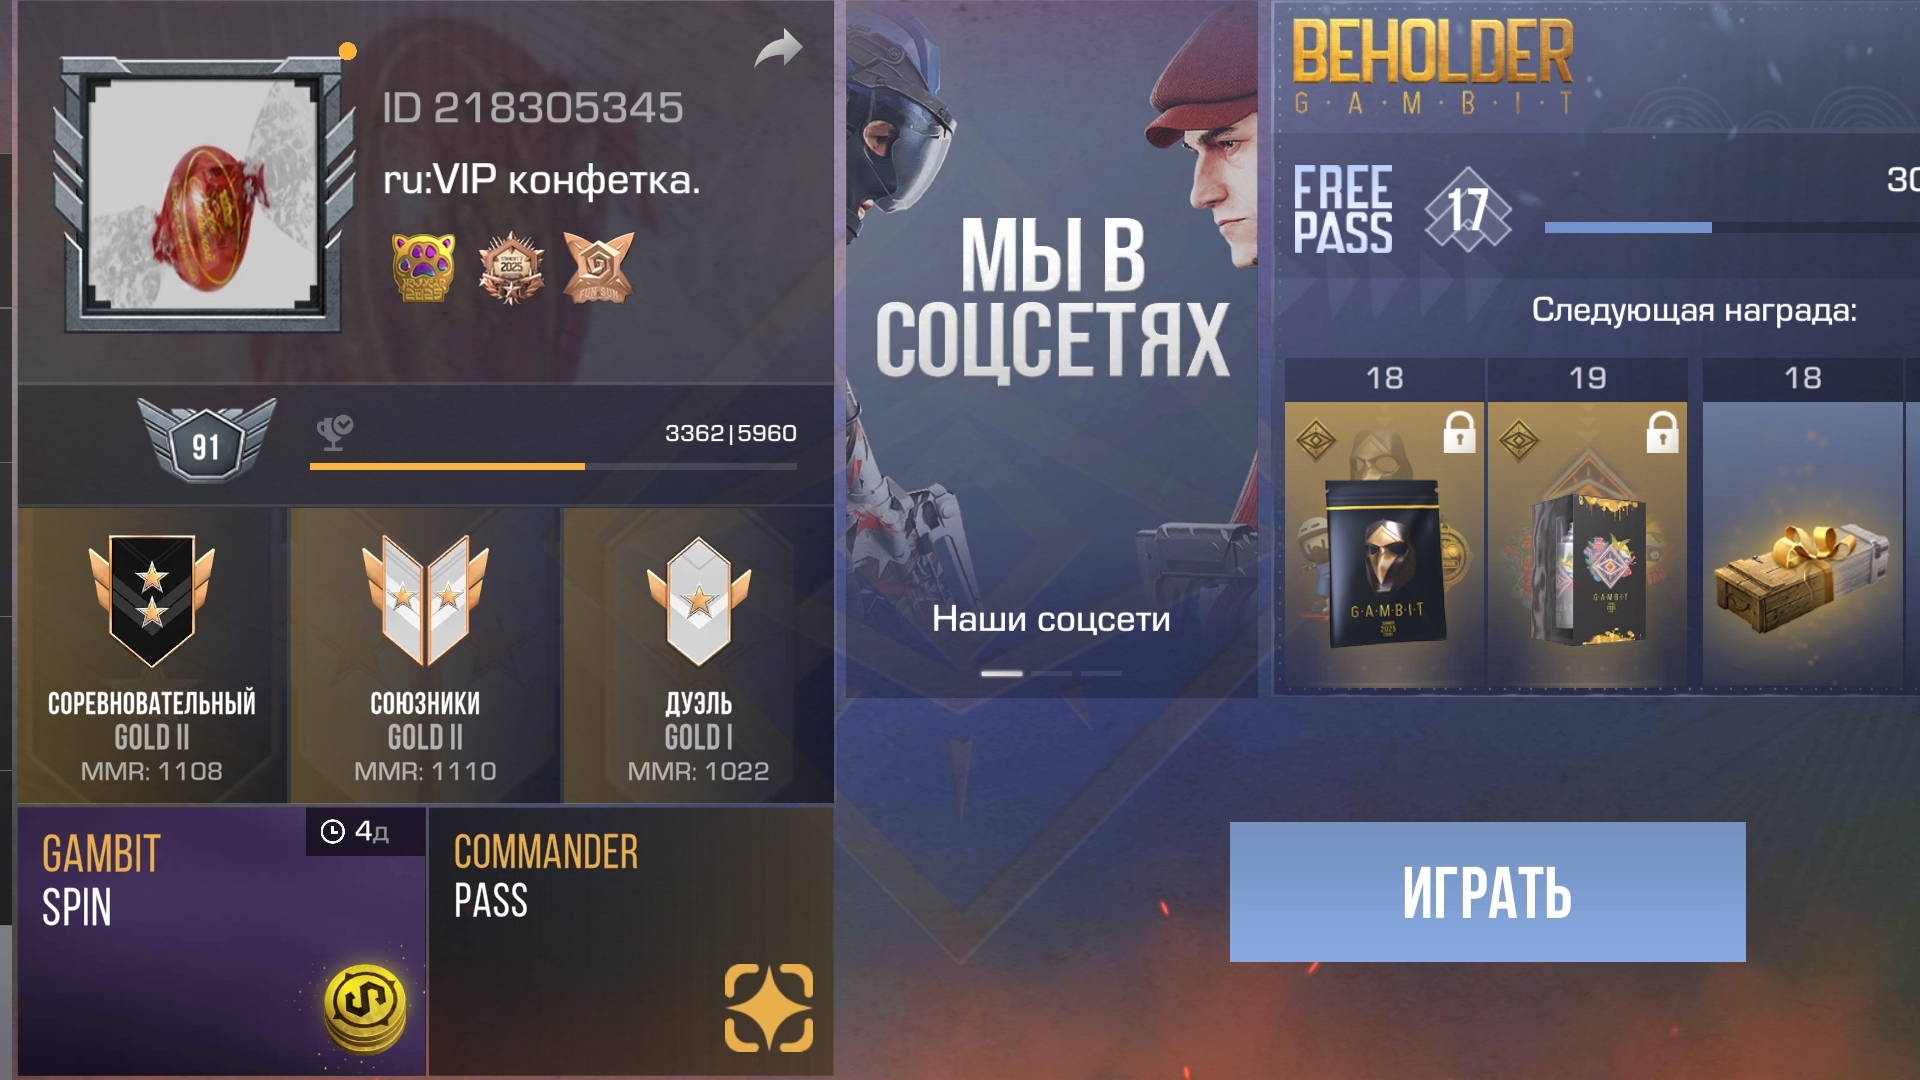Click the trophy icon by experience bar
Image resolution: width=1920 pixels, height=1080 pixels.
(334, 433)
